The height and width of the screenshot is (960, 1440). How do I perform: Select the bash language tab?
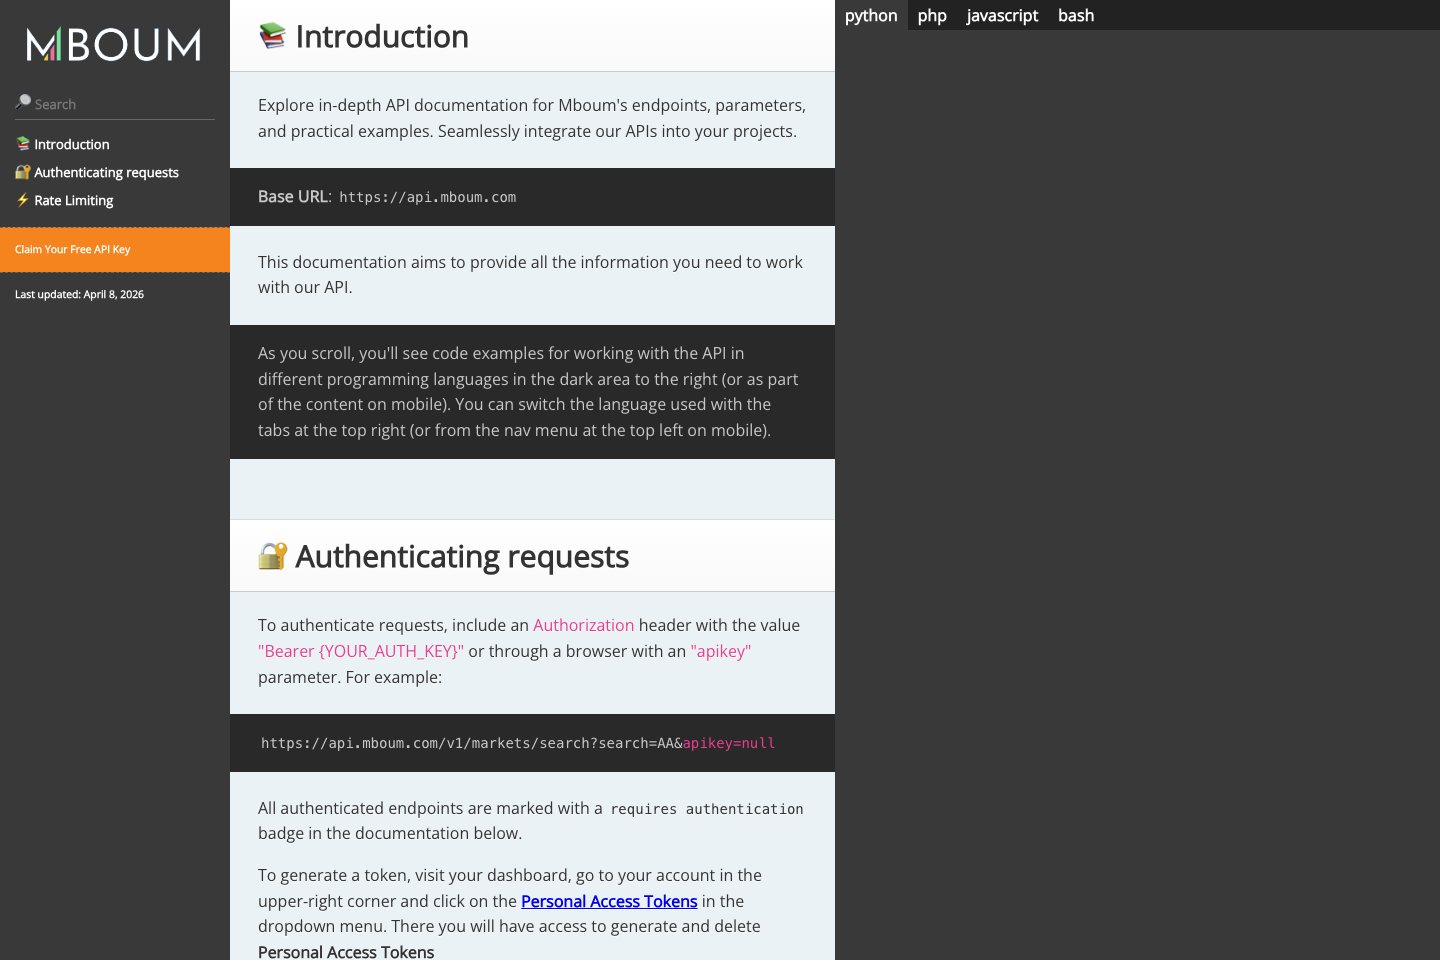pos(1075,15)
